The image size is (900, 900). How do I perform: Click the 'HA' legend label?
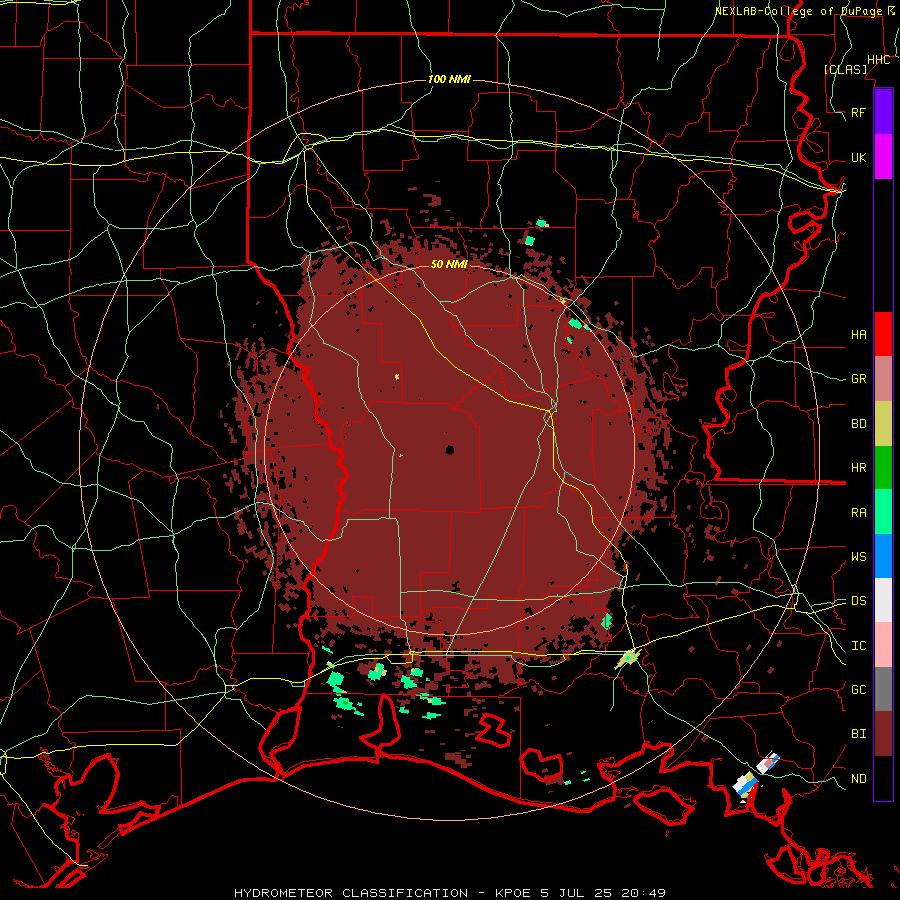[858, 334]
